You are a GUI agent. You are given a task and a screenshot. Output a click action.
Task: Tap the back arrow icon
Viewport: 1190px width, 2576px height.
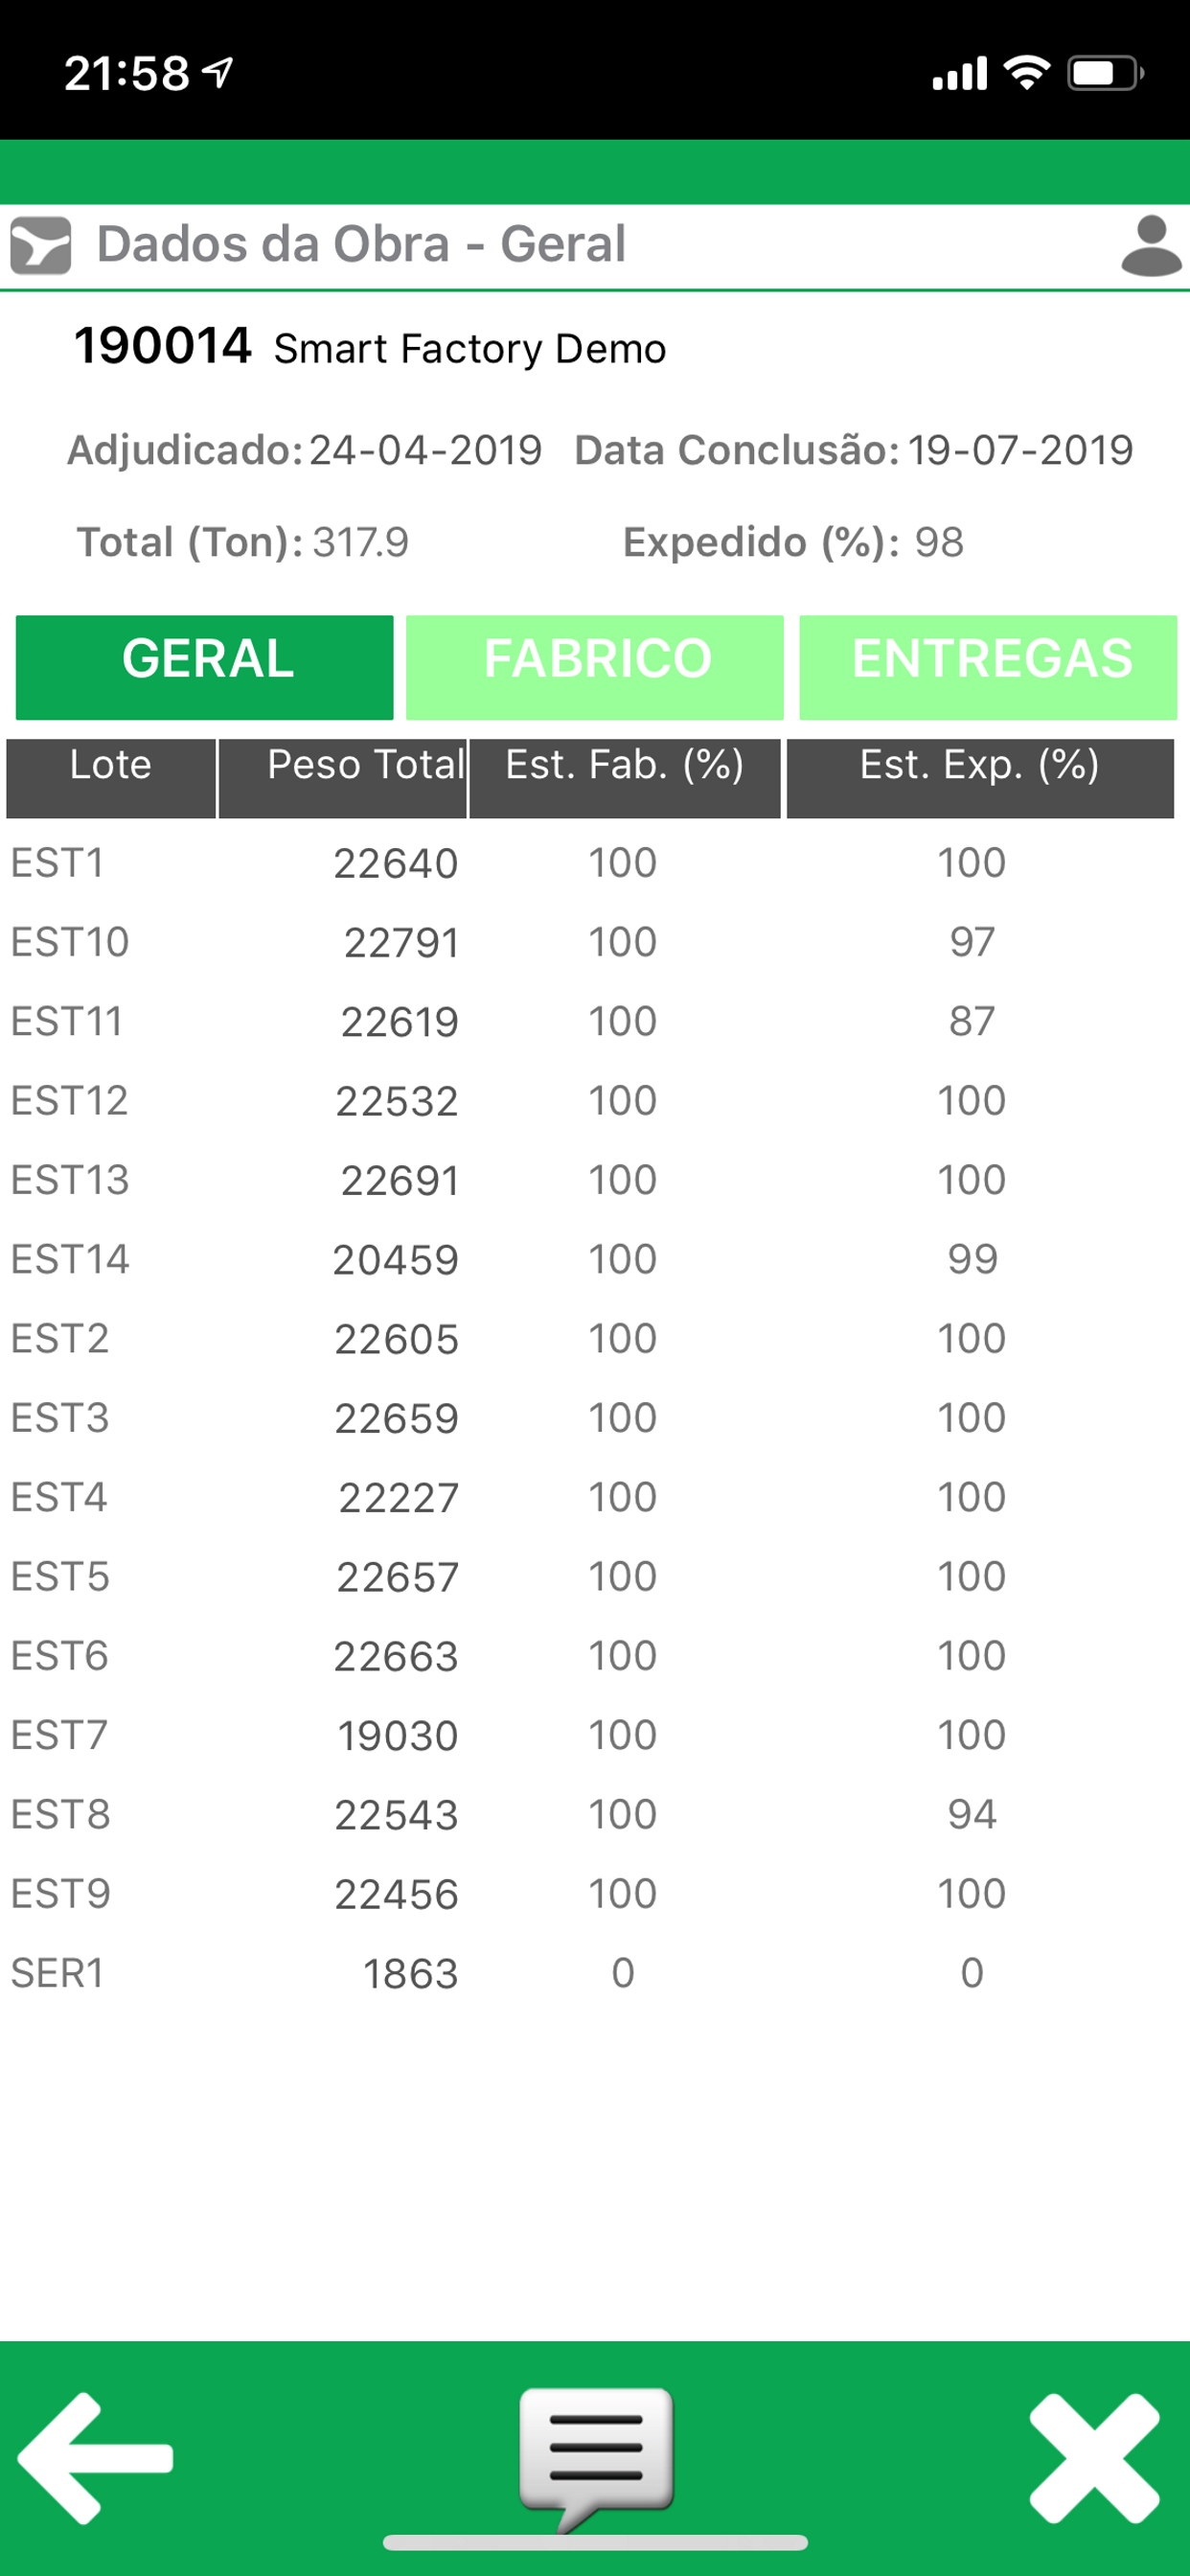tap(95, 2458)
